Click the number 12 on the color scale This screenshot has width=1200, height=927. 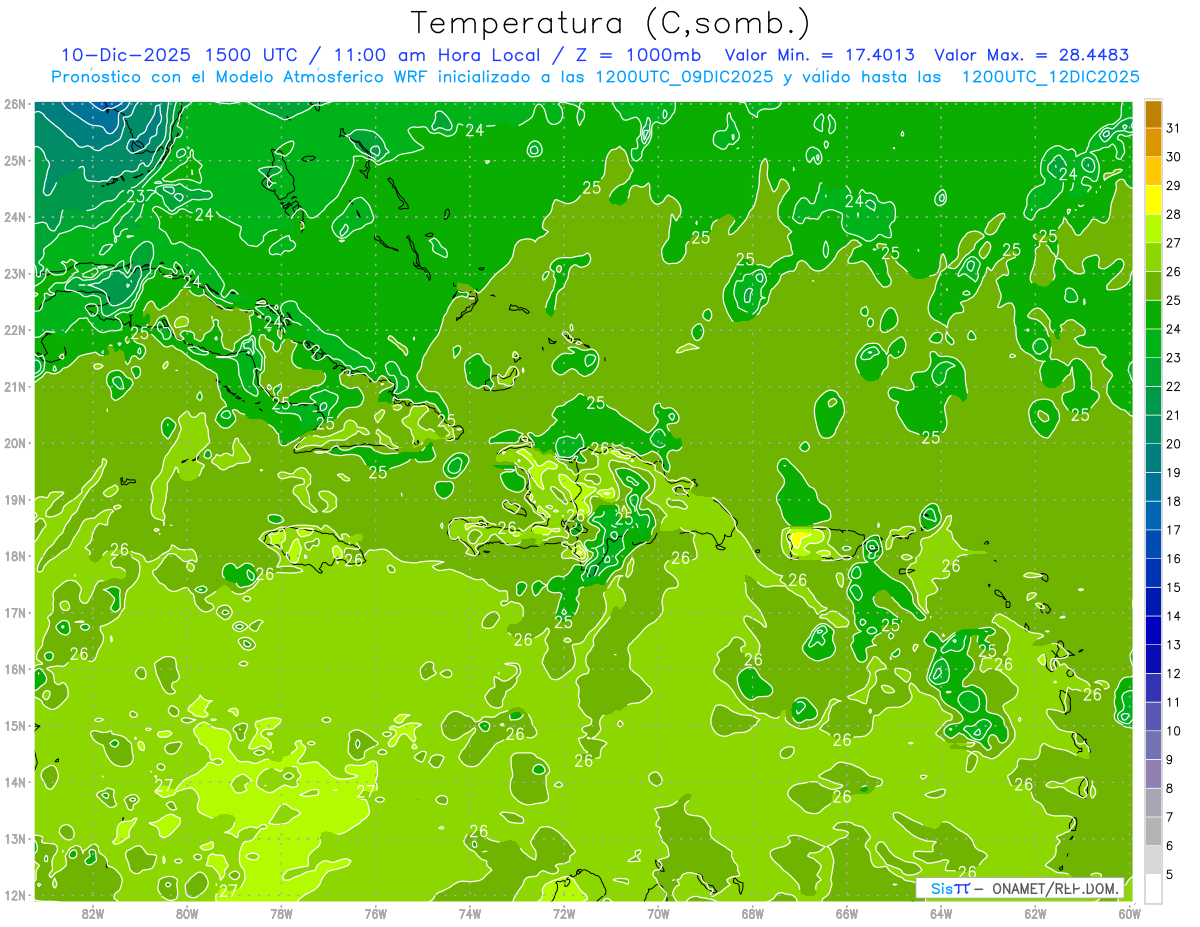tap(1174, 673)
